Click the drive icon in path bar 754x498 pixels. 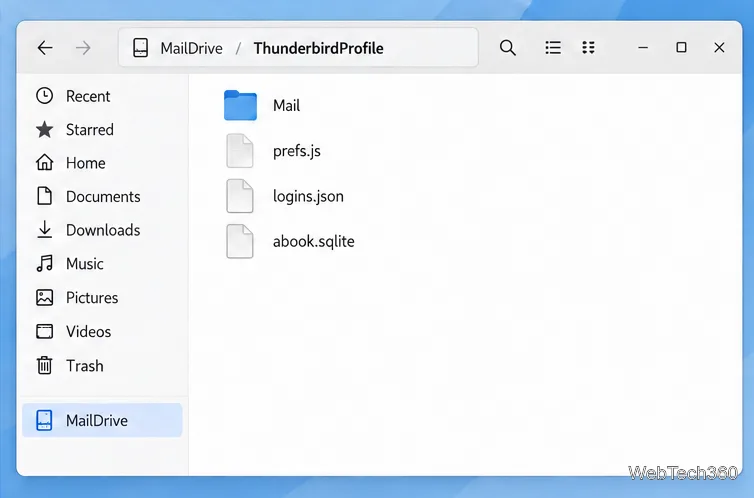coord(140,48)
